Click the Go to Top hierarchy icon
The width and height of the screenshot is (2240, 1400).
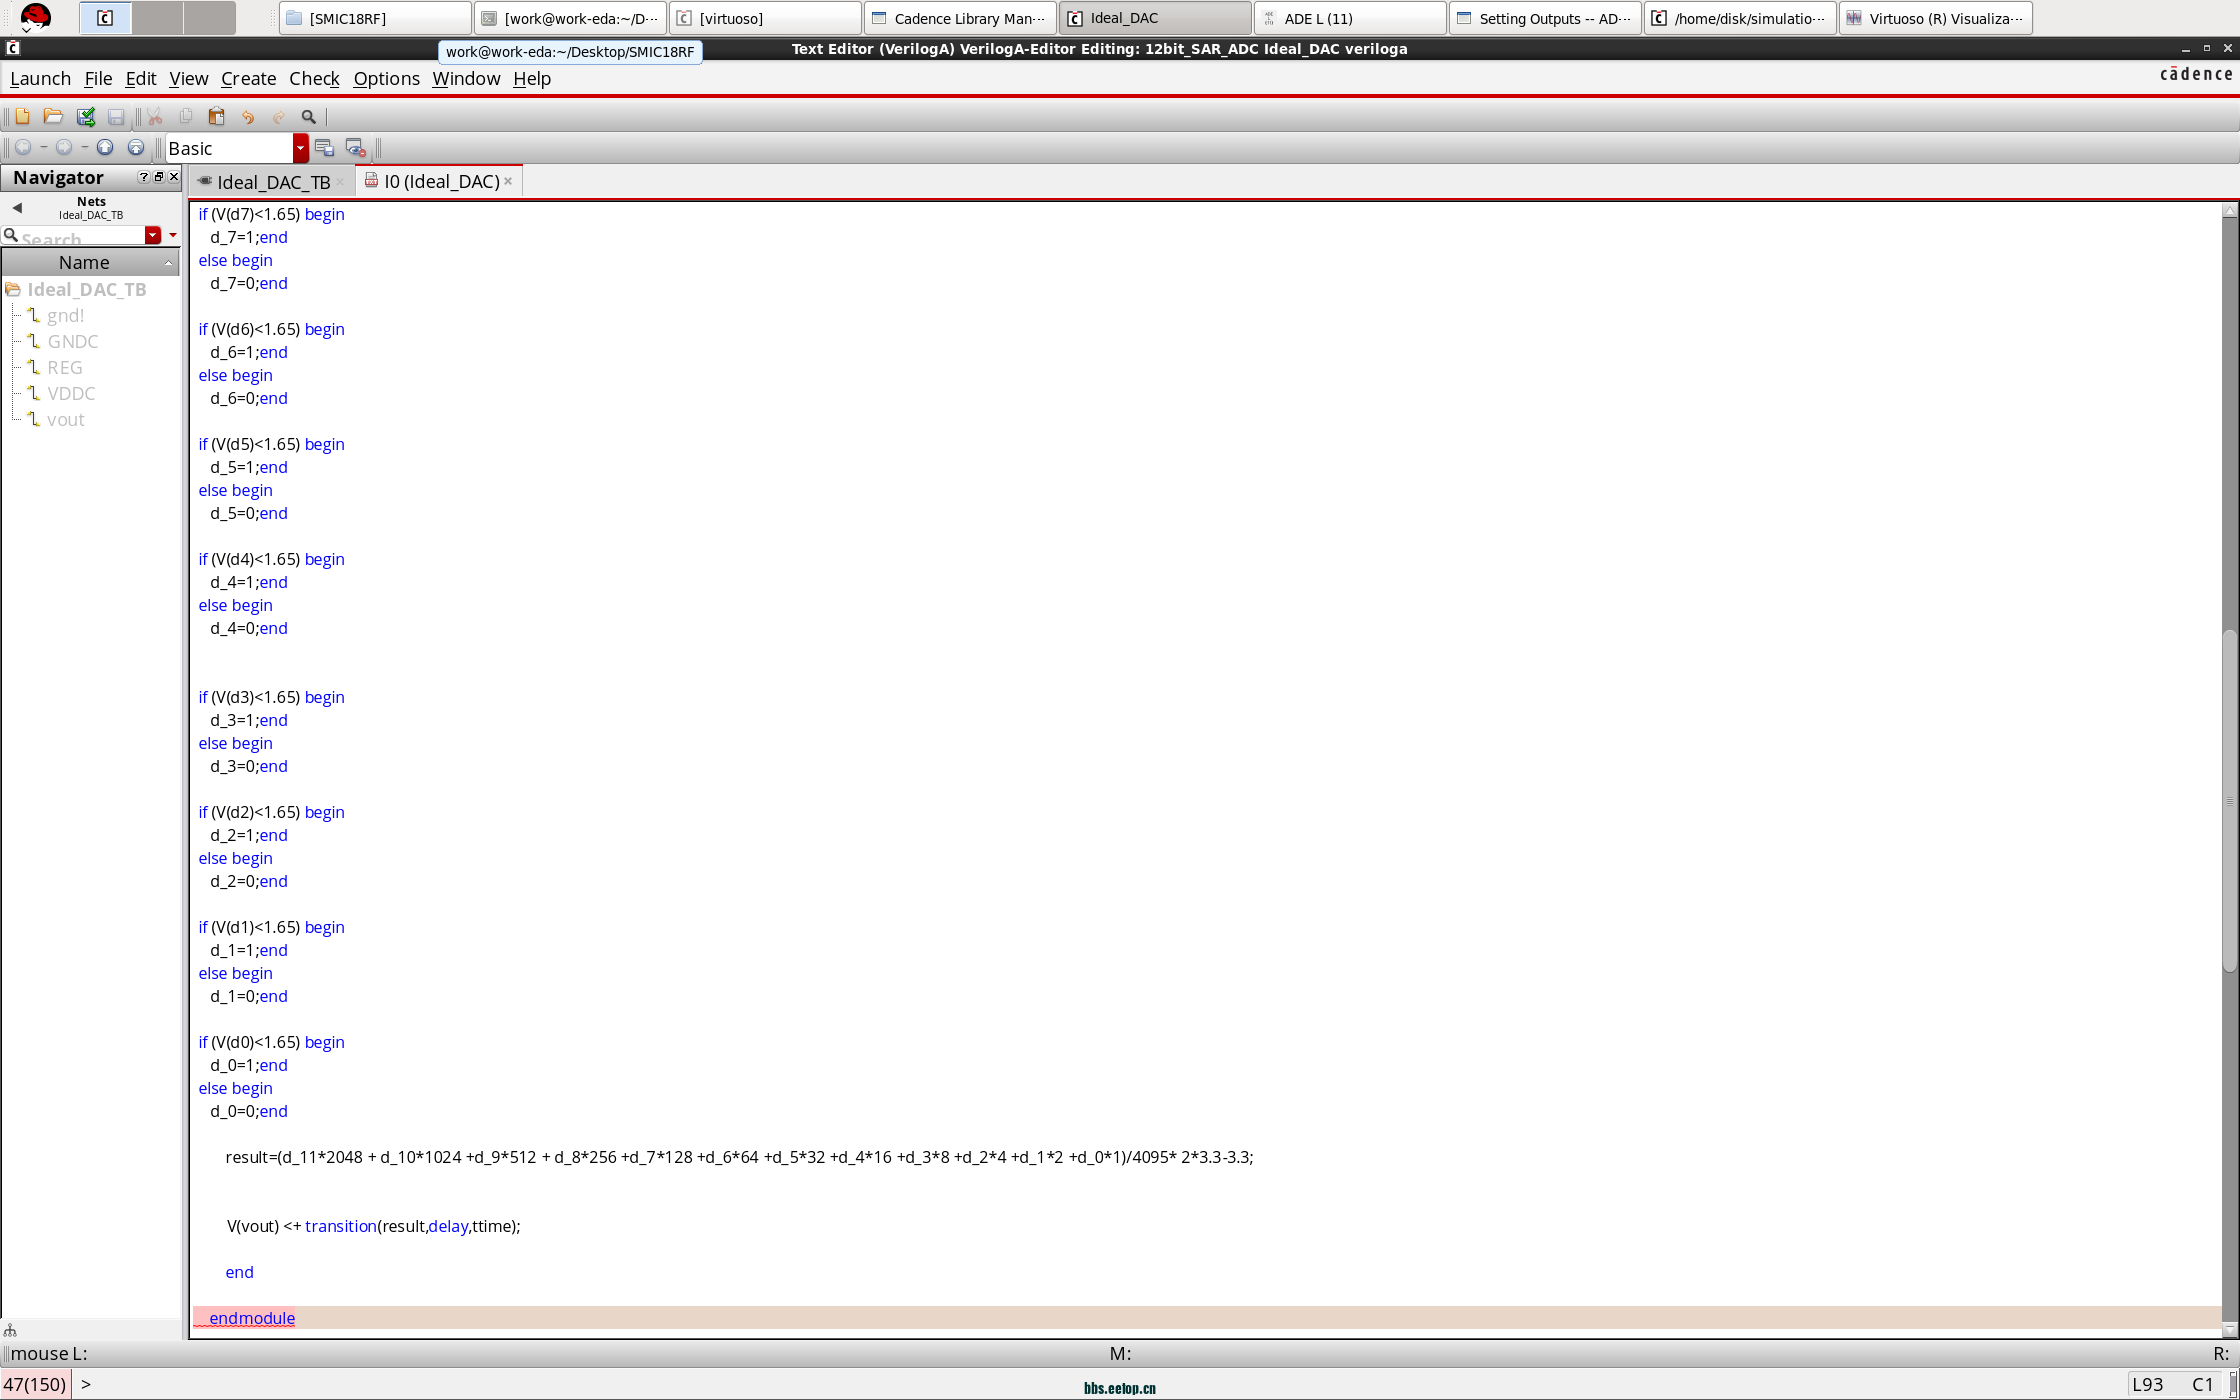(136, 148)
